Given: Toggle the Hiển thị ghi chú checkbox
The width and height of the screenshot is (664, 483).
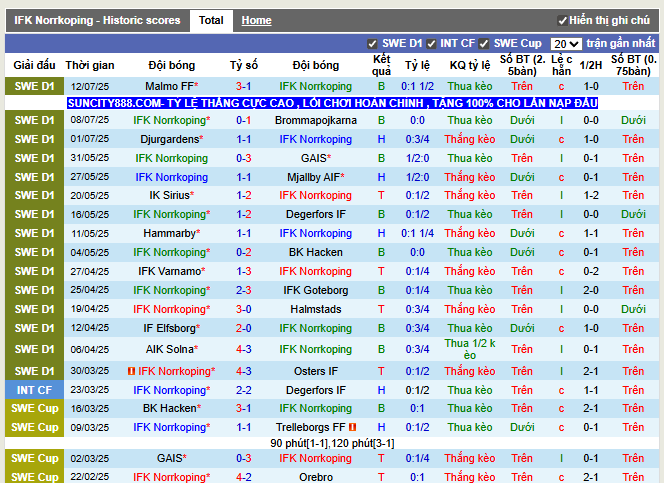Looking at the screenshot, I should pos(562,20).
